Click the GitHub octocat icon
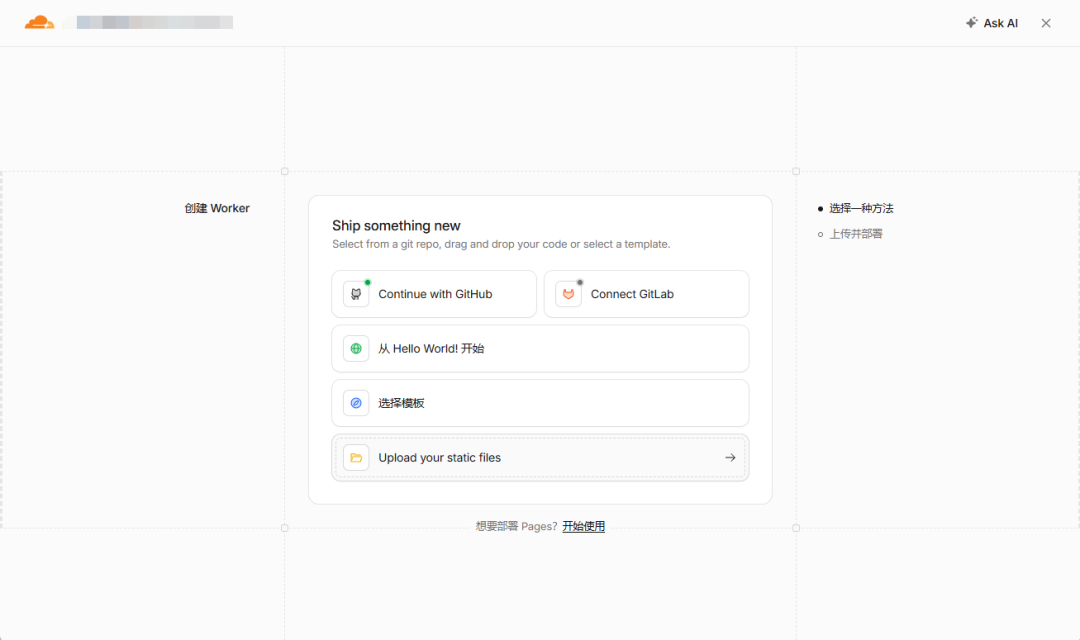The height and width of the screenshot is (640, 1080). tap(356, 294)
